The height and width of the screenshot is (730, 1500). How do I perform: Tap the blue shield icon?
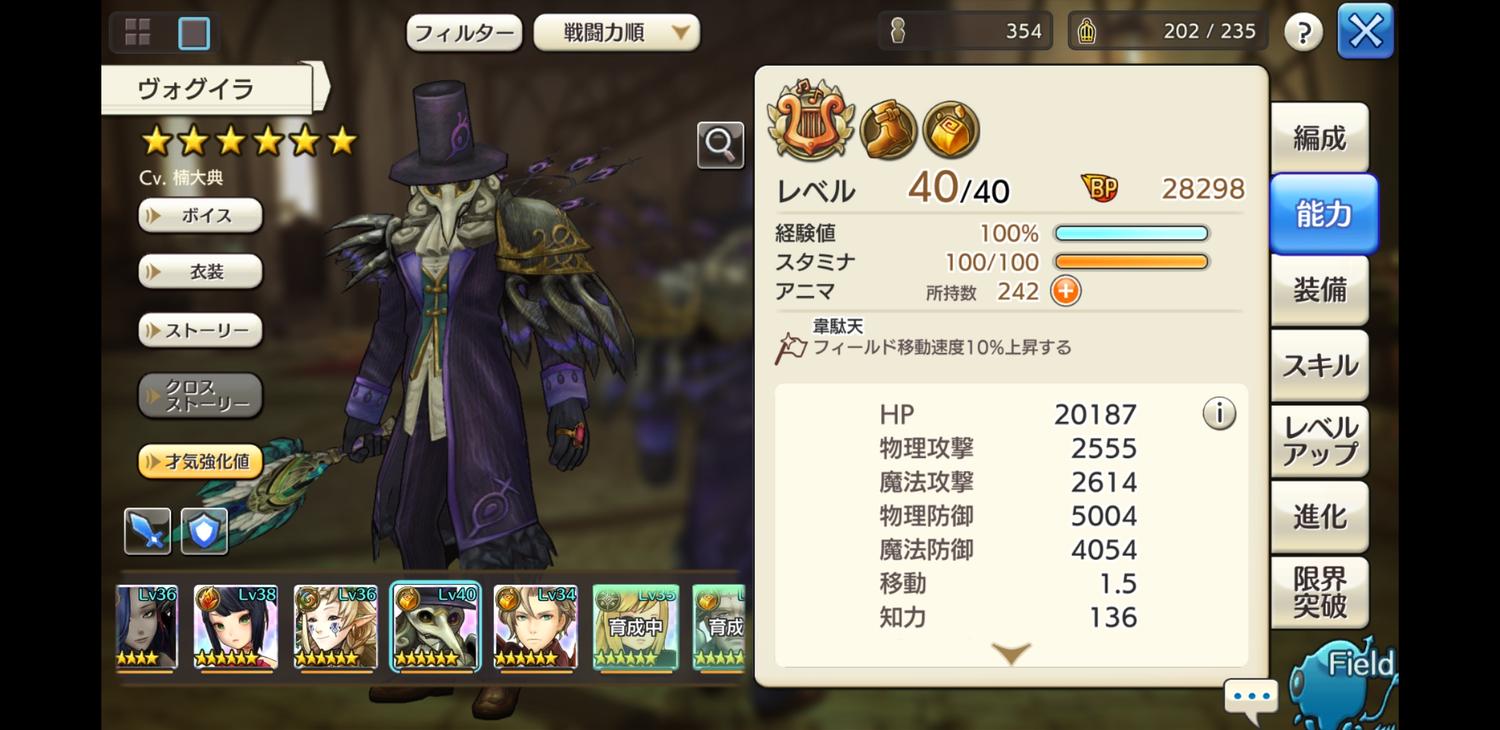[204, 531]
